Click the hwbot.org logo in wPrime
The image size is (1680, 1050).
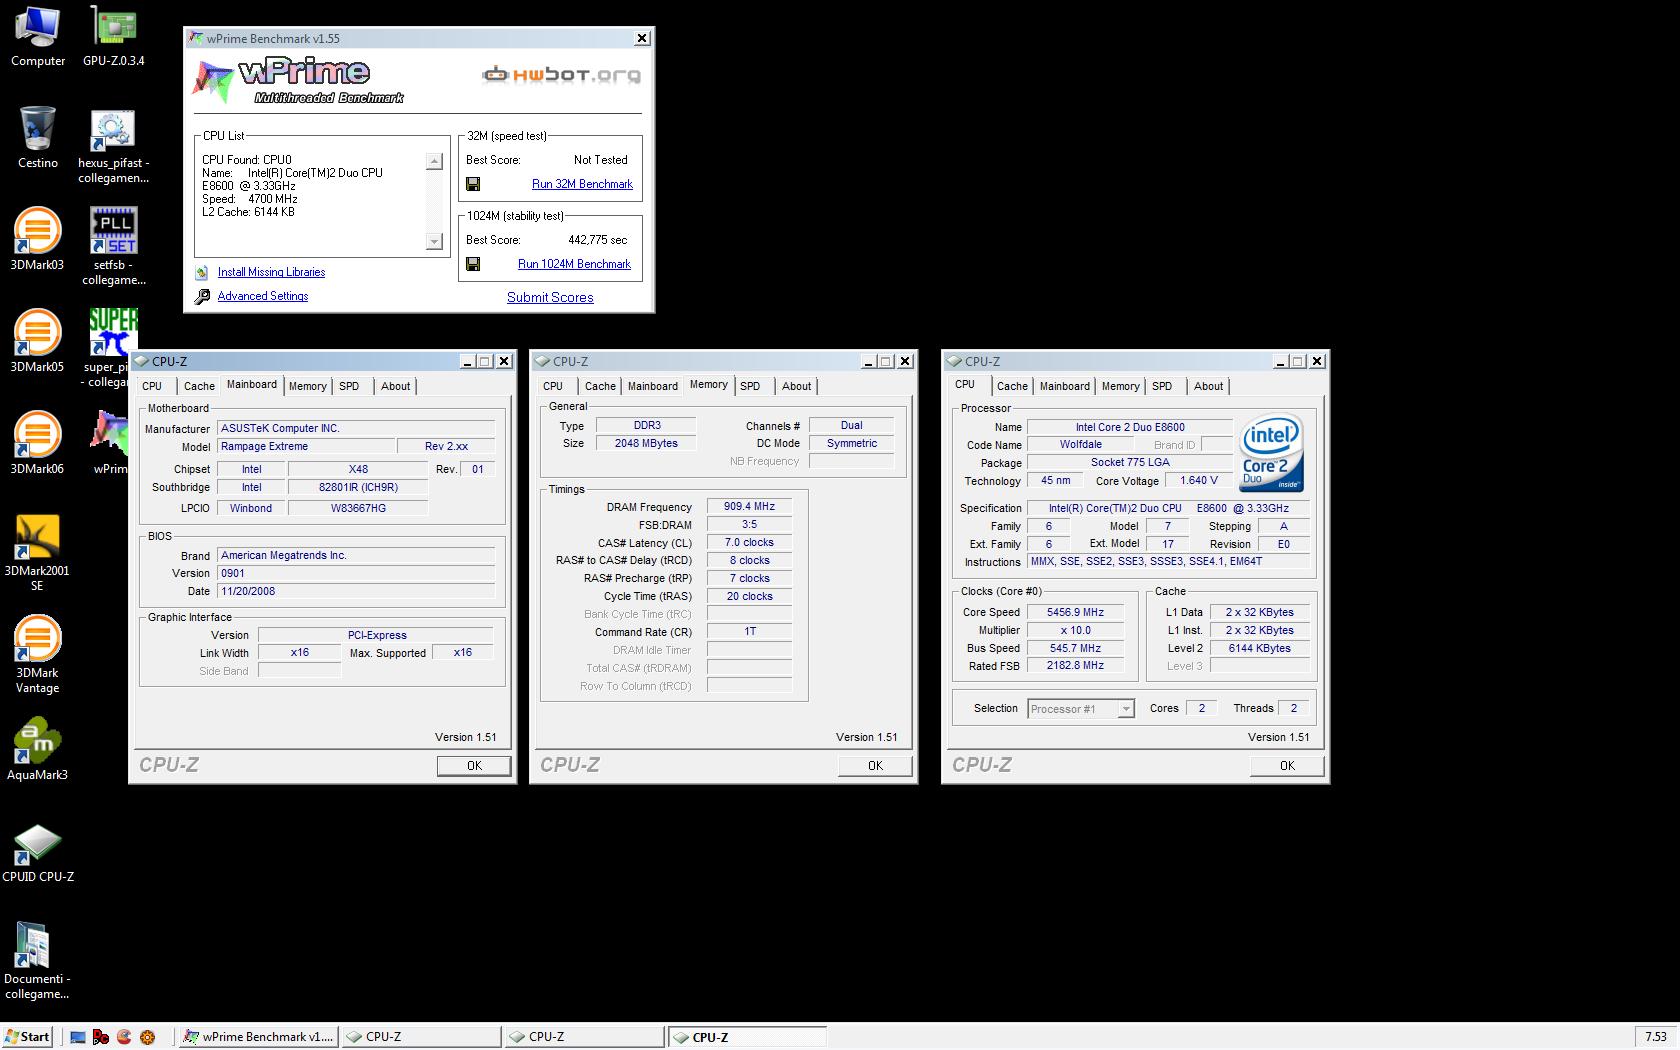(x=561, y=75)
